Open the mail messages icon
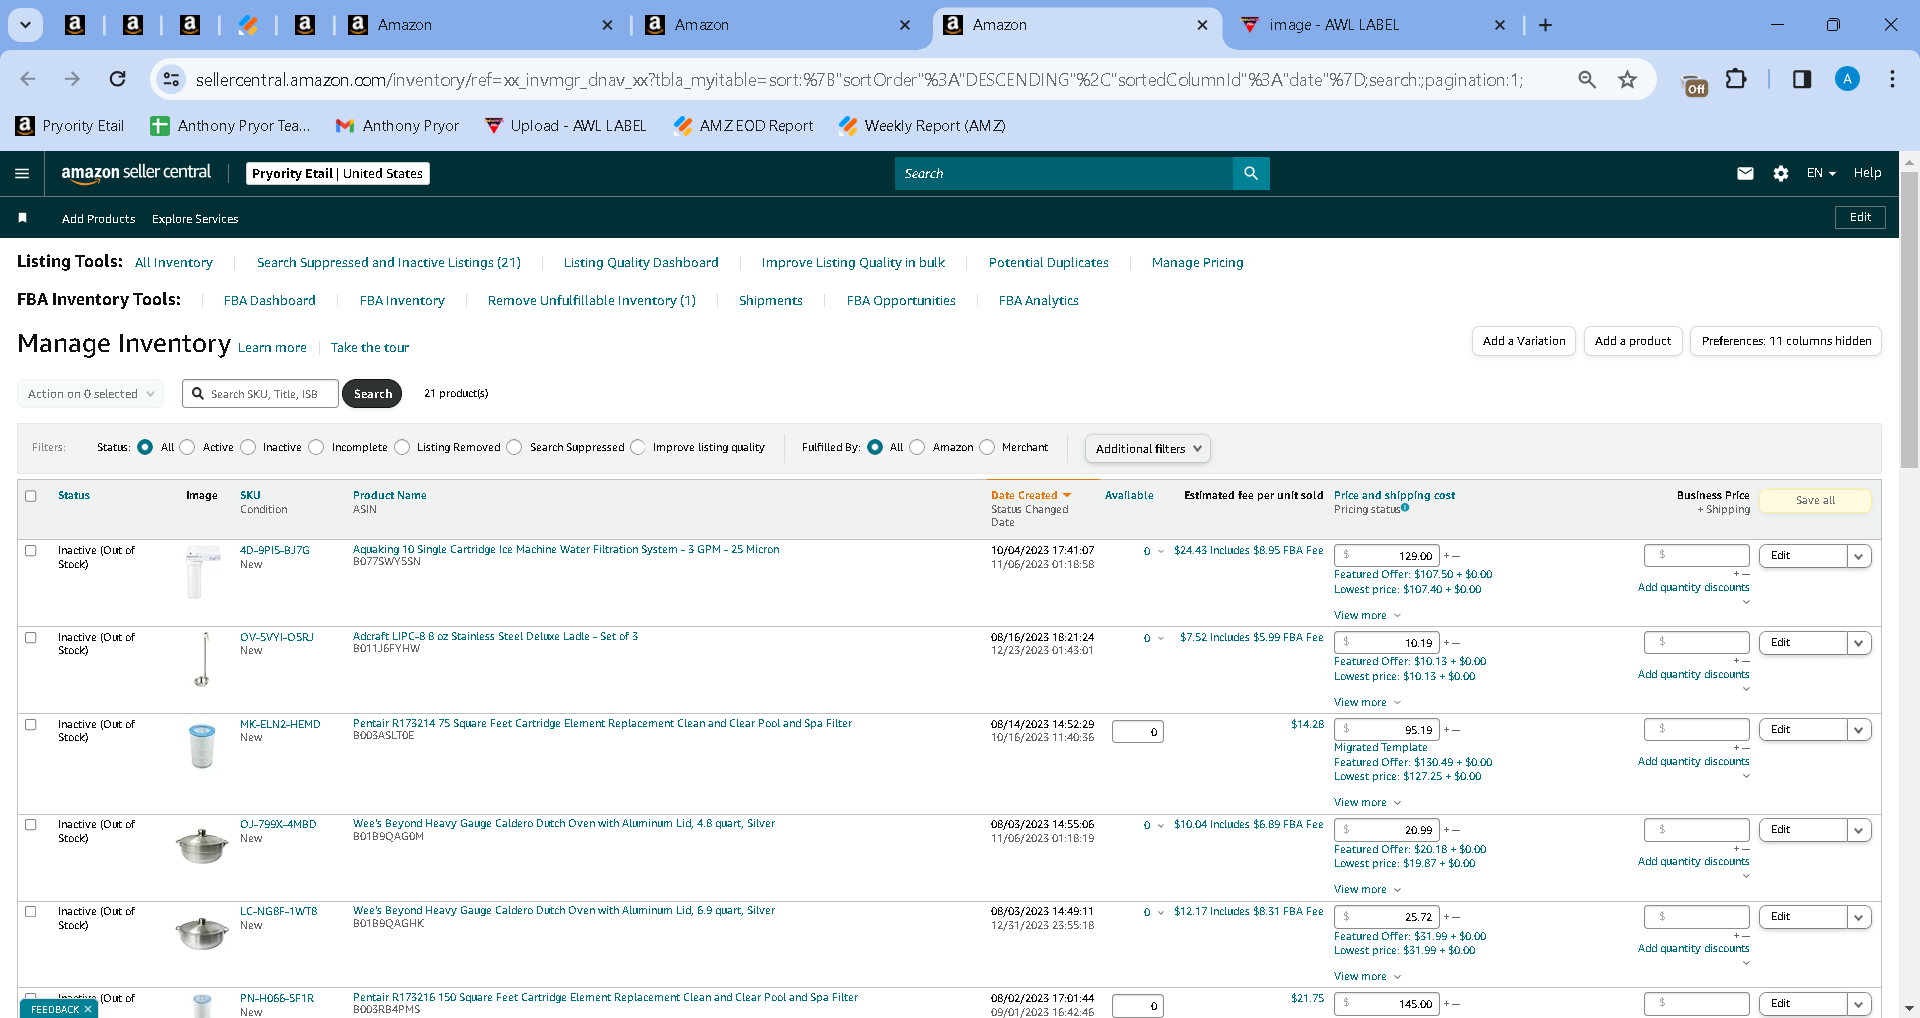The height and width of the screenshot is (1018, 1920). pos(1745,173)
